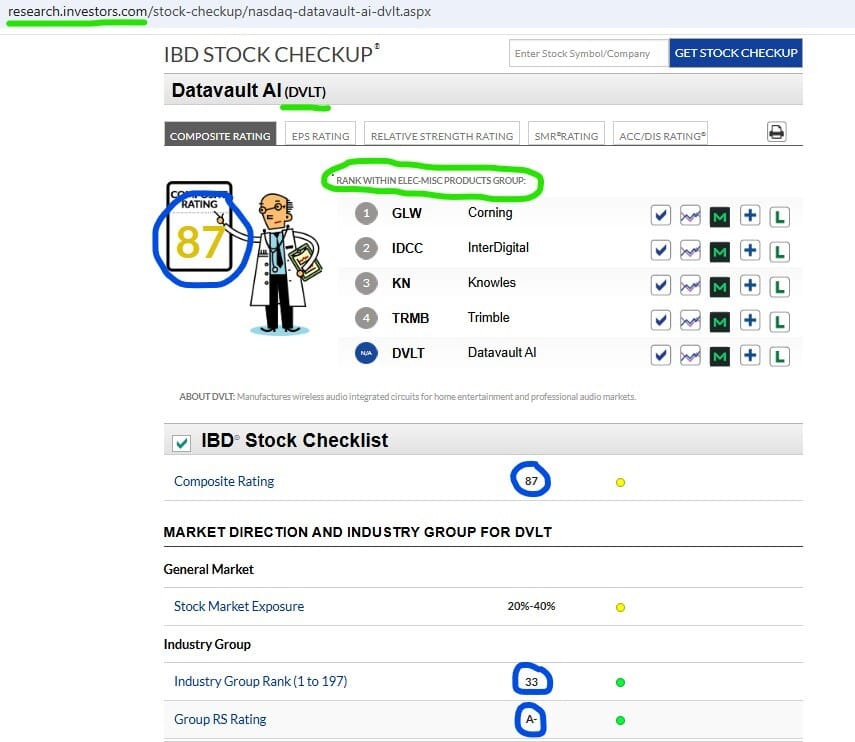
Task: Open chart icon for InterDigital row
Action: click(690, 251)
